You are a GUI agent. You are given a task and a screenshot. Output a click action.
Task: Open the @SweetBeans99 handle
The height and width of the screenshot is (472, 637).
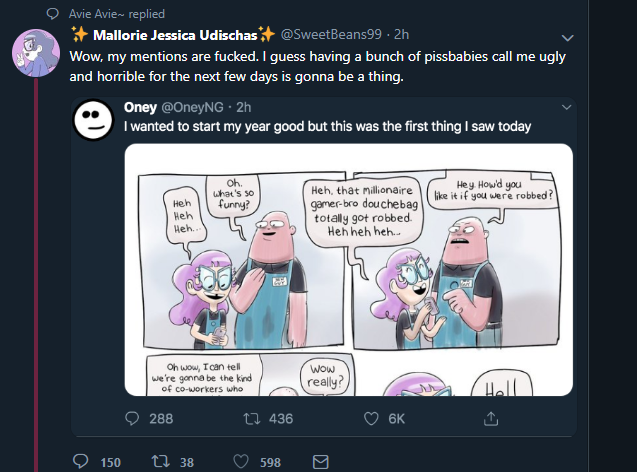click(x=331, y=35)
